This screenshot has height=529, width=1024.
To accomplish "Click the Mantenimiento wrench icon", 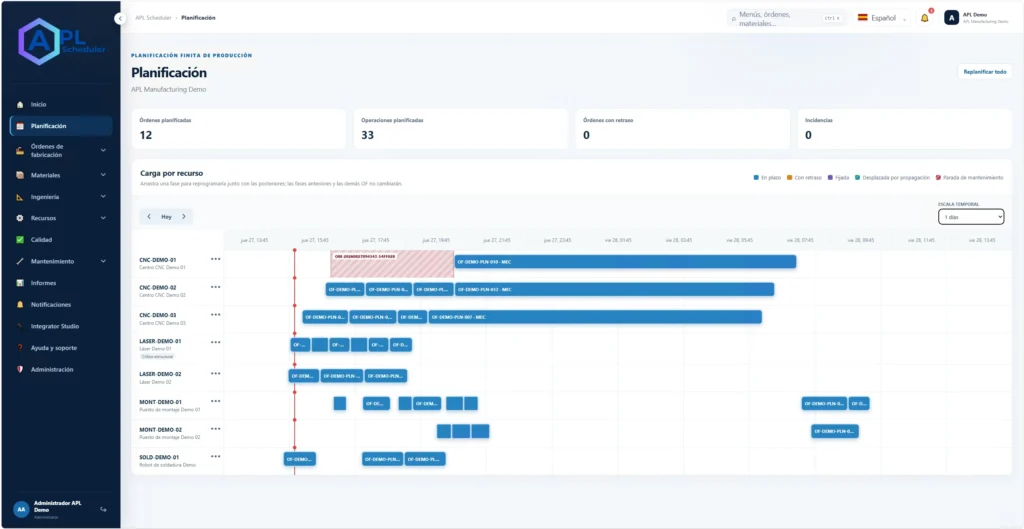I will (x=20, y=261).
